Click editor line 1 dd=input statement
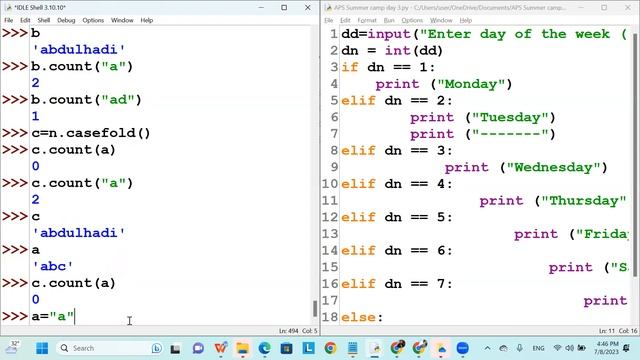The image size is (640, 360). 484,34
